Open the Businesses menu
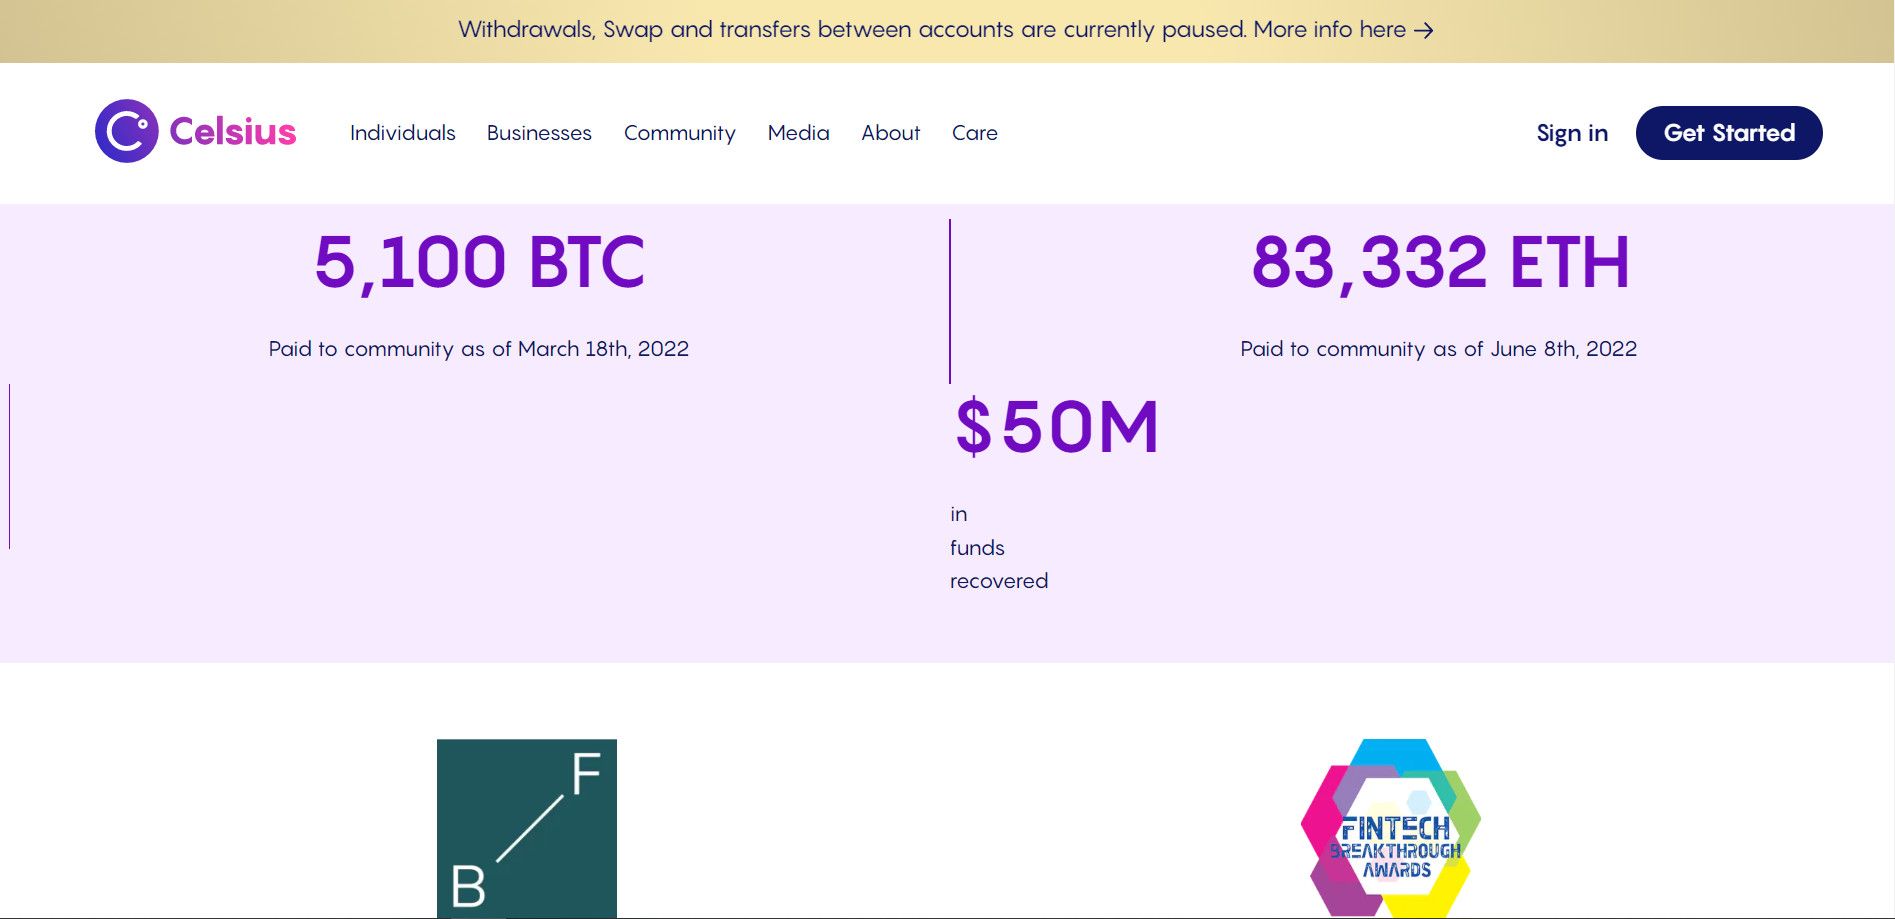Viewport: 1895px width, 919px height. pos(539,133)
